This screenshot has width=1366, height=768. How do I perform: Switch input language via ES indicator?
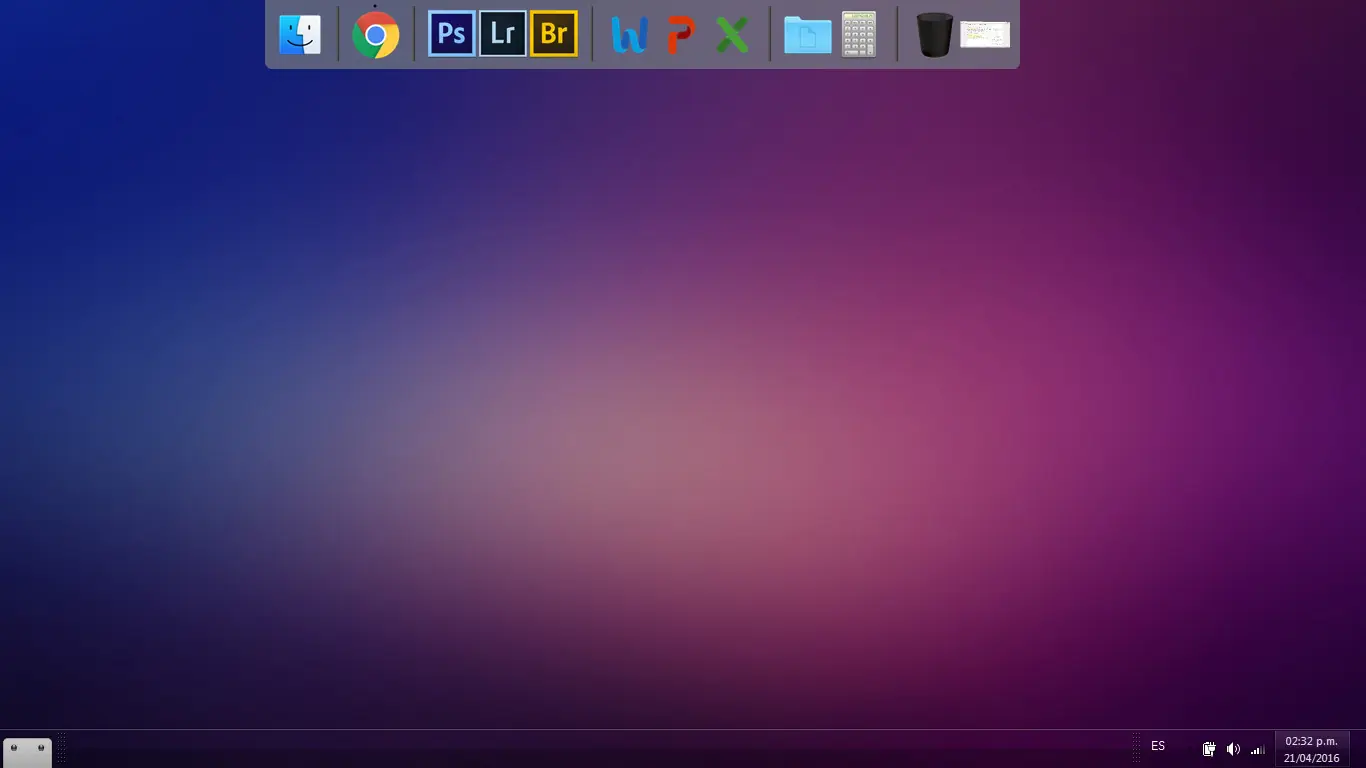(1158, 746)
